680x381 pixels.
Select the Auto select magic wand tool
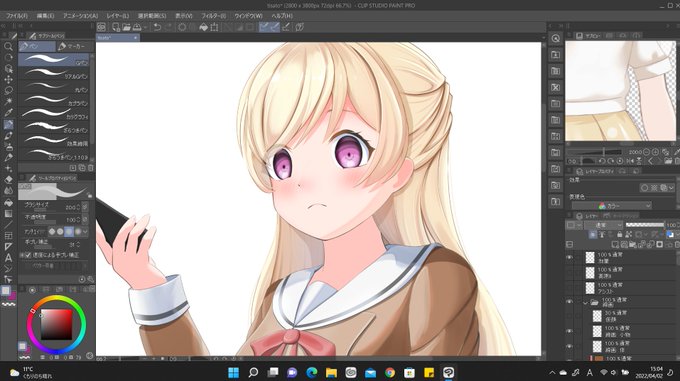point(8,101)
